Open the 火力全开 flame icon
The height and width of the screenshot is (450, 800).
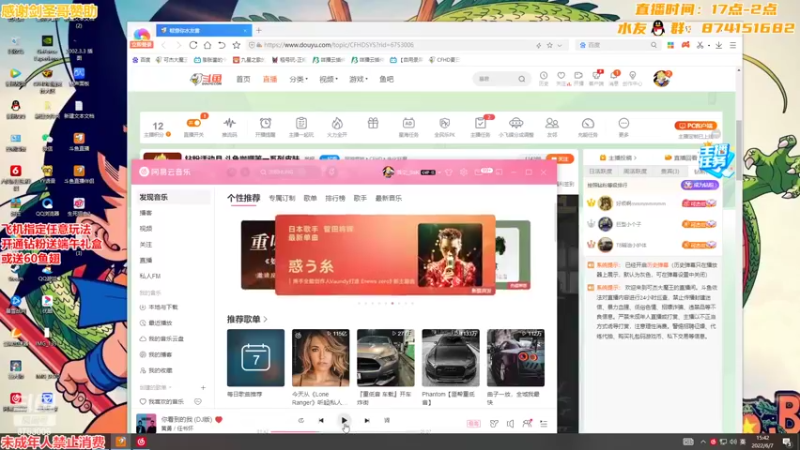pos(337,123)
